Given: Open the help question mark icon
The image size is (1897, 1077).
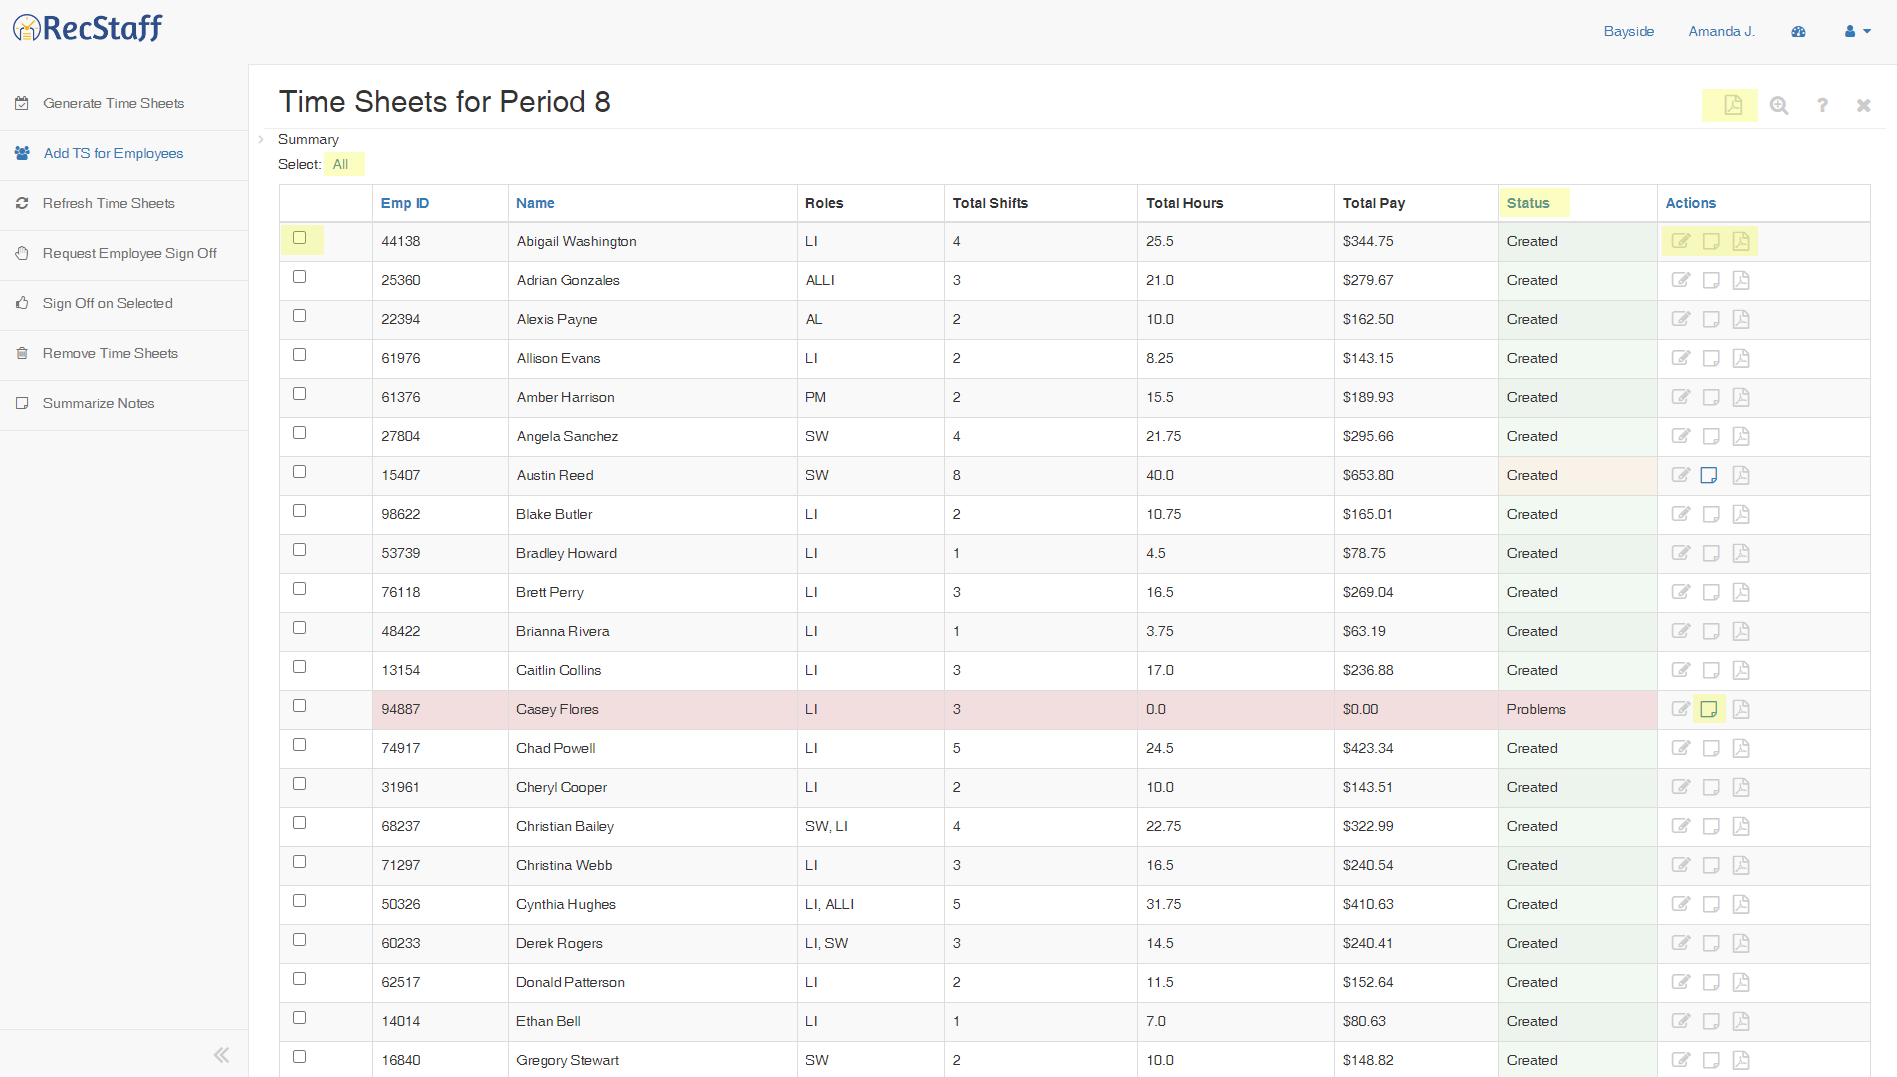Looking at the screenshot, I should (x=1822, y=105).
